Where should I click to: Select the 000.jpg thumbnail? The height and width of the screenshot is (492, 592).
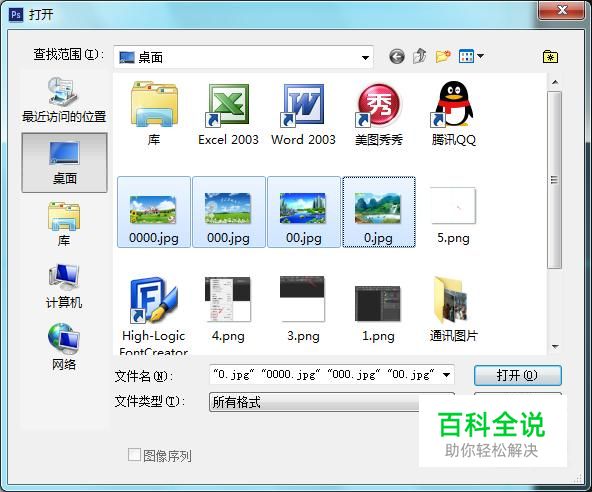(x=228, y=212)
